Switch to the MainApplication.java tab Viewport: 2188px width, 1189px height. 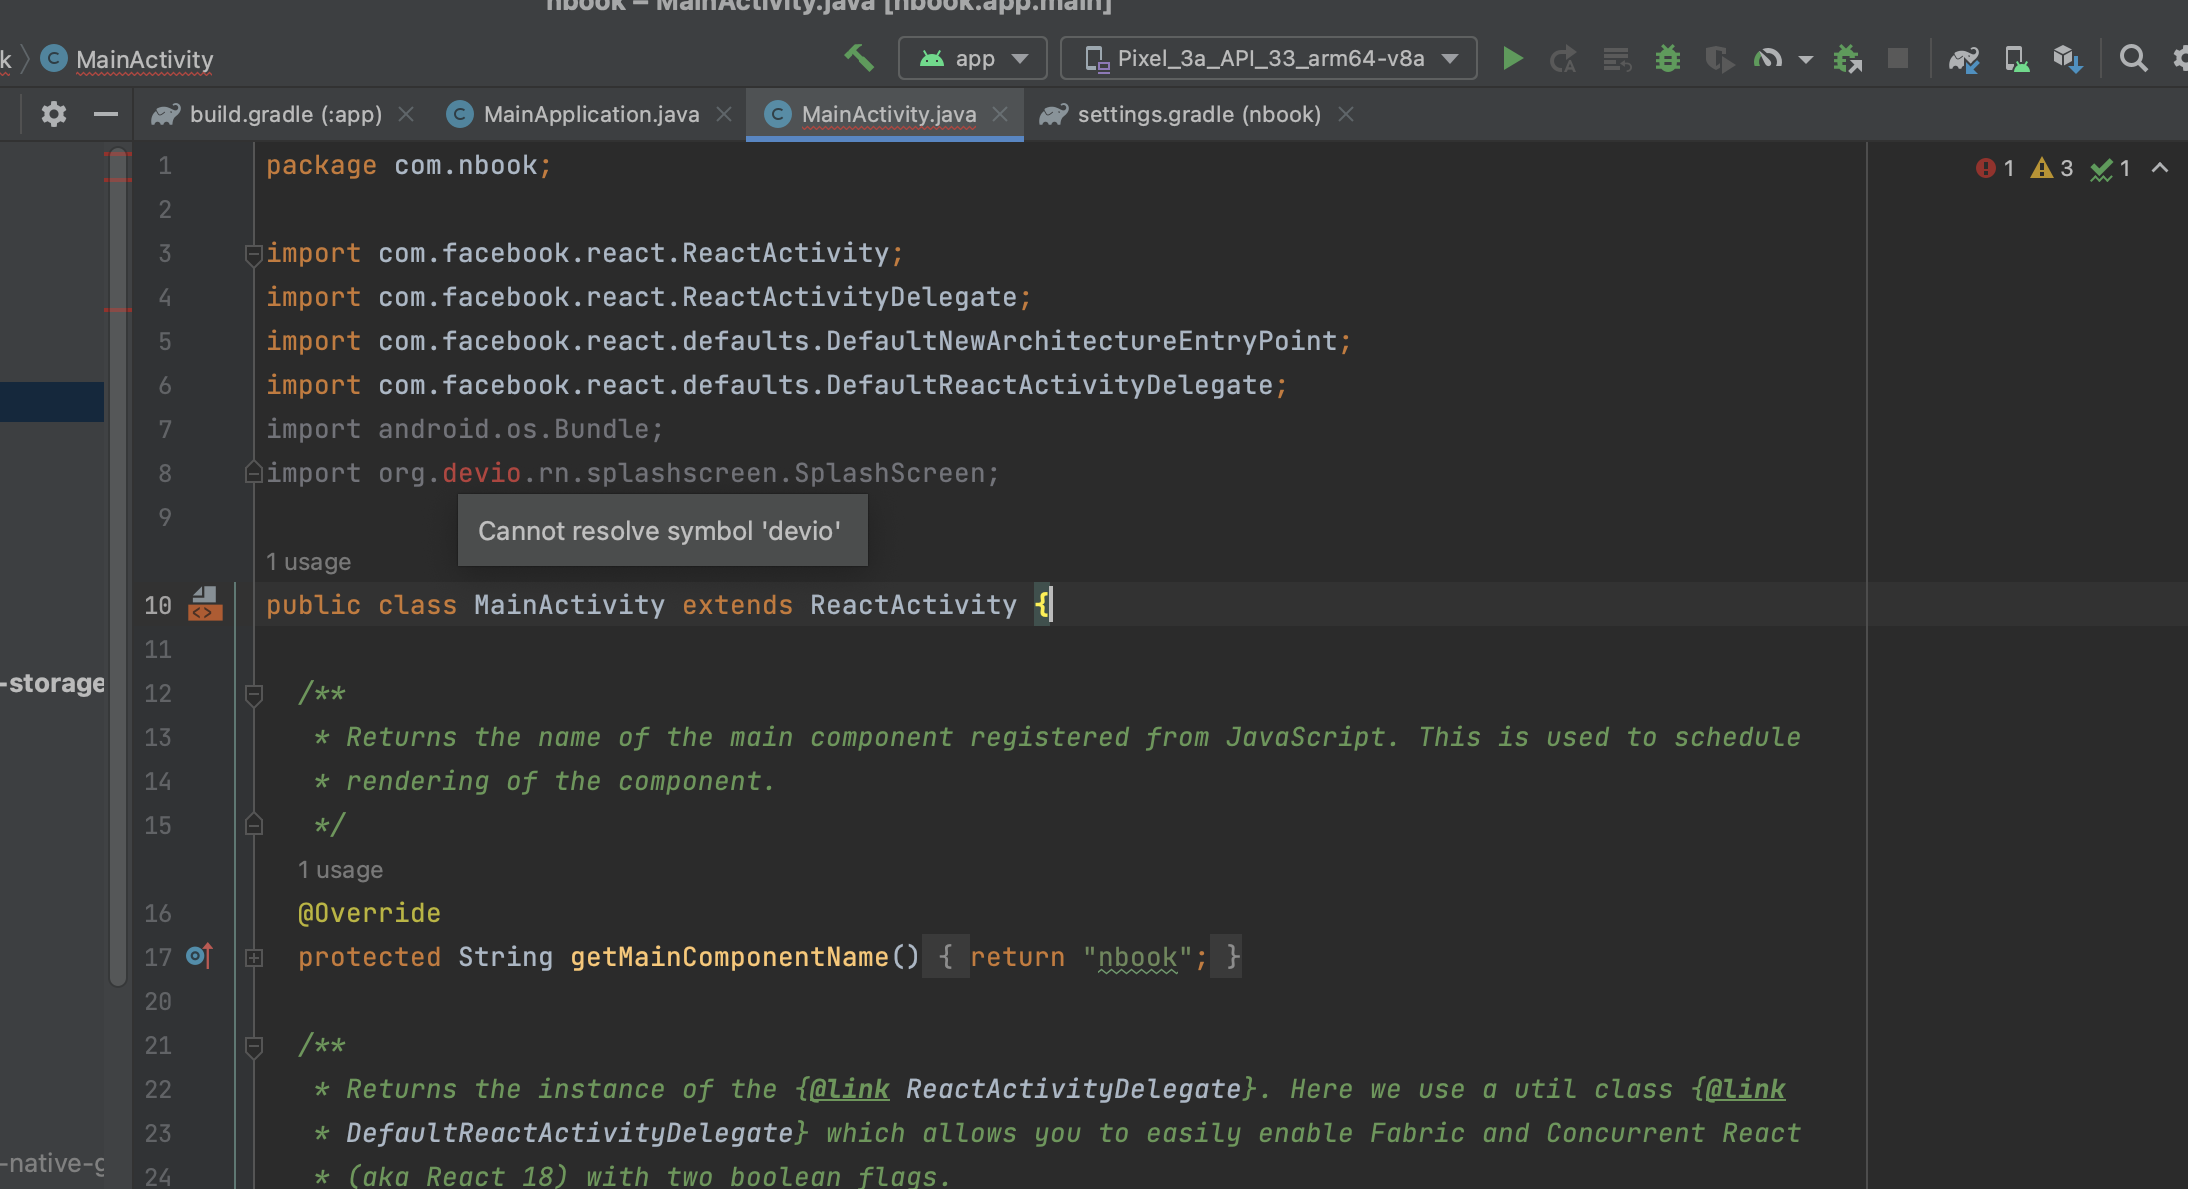(x=590, y=115)
